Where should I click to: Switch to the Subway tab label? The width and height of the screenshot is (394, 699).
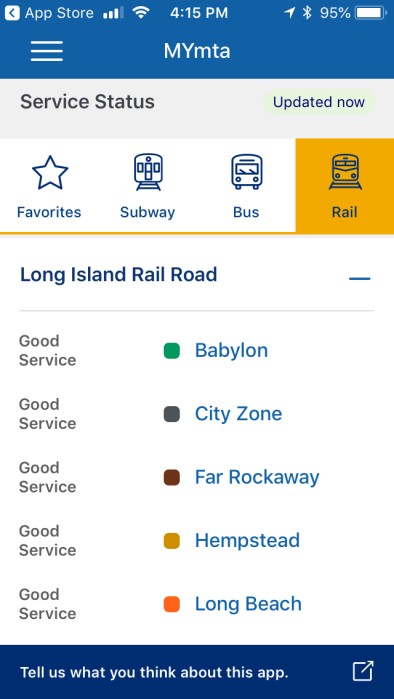148,212
